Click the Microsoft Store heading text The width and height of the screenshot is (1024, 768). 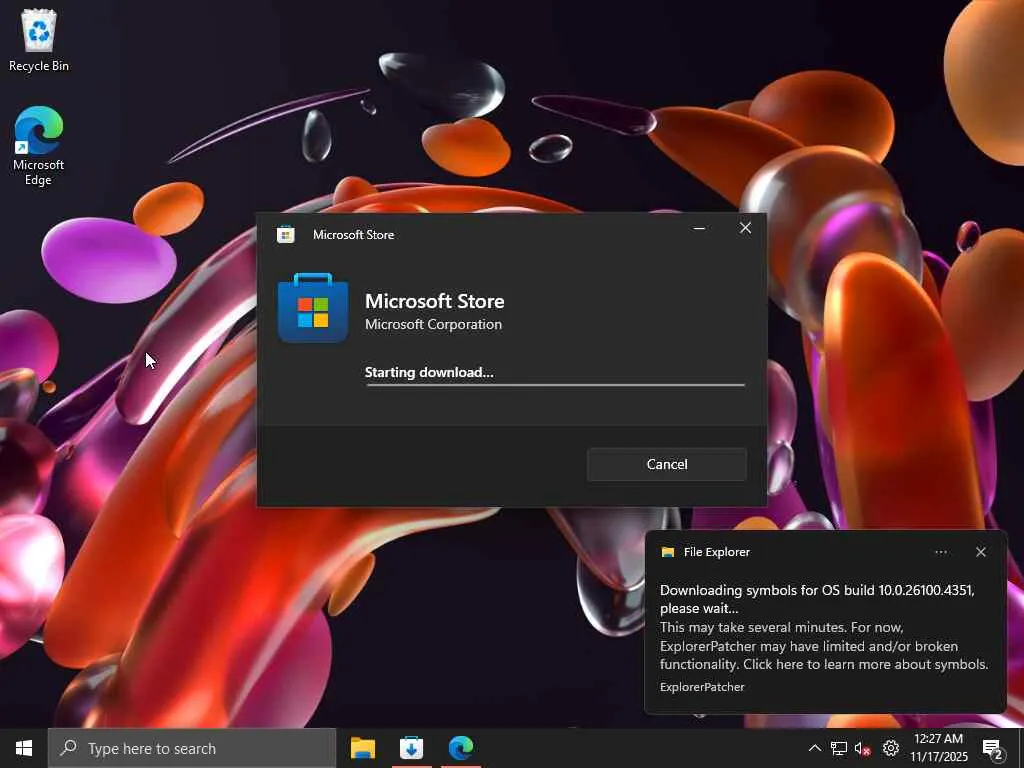434,301
